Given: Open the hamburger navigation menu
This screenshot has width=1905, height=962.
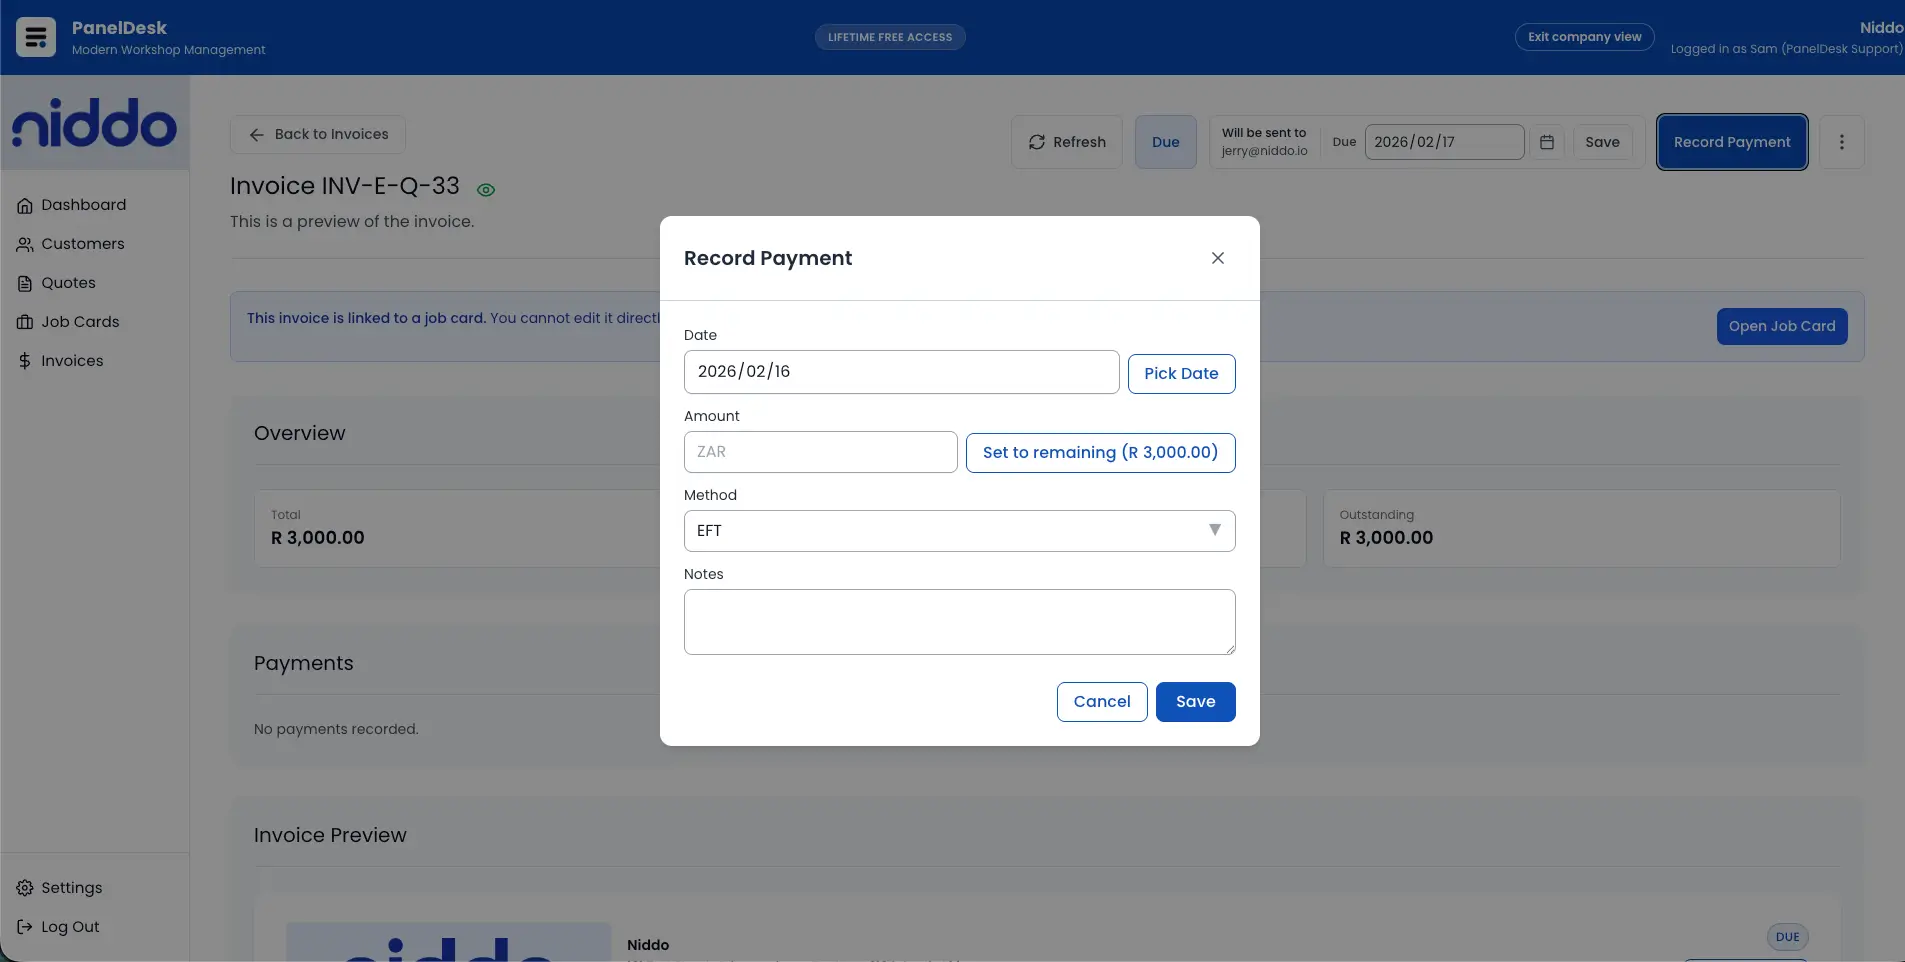Looking at the screenshot, I should [x=34, y=36].
